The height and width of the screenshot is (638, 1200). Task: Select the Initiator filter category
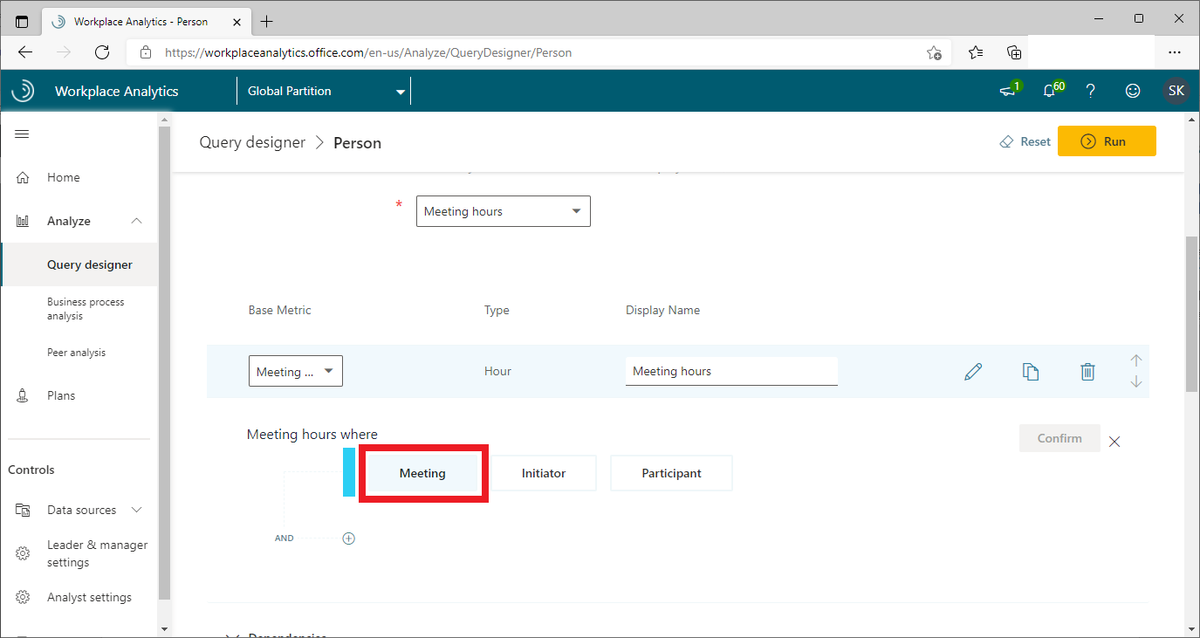544,473
